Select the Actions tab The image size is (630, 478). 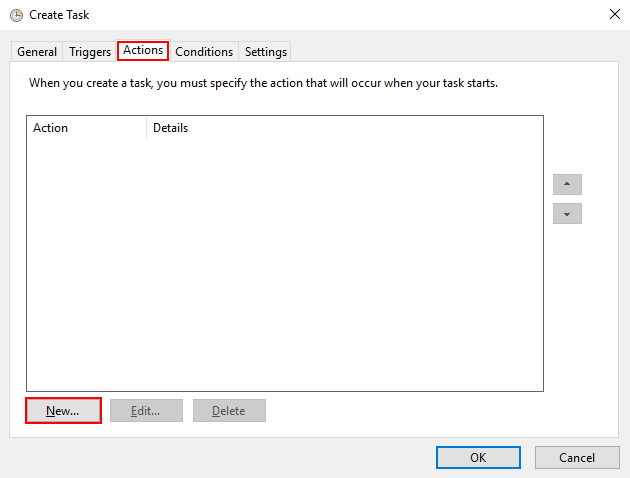[143, 51]
